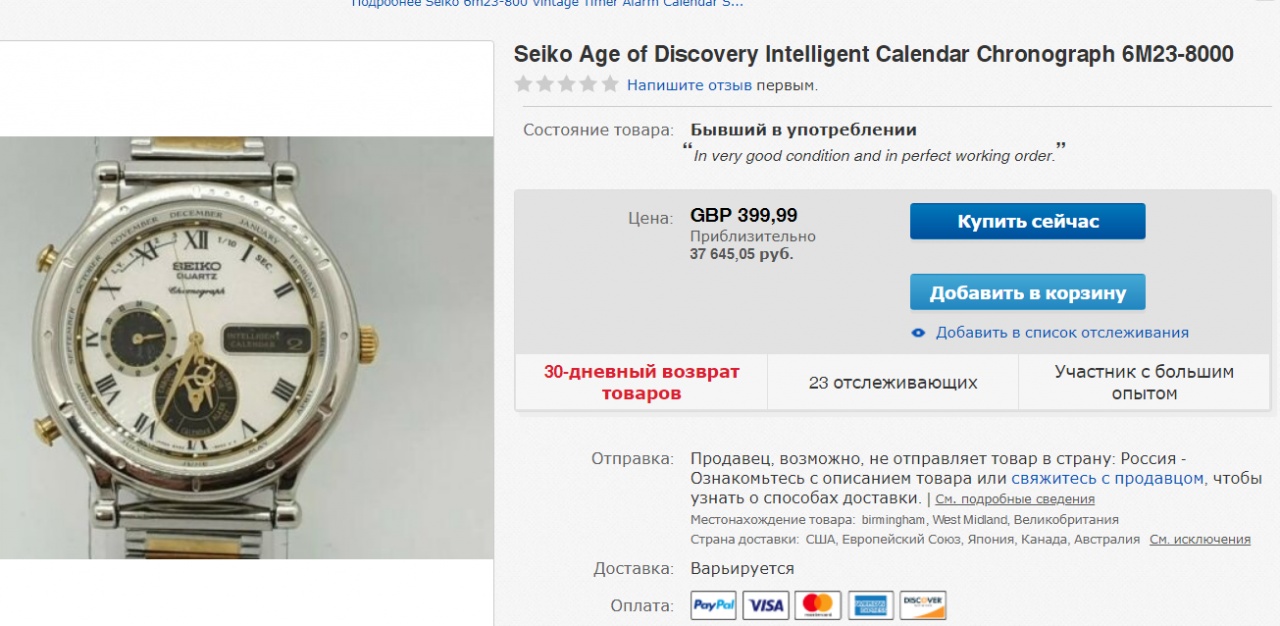
Task: Enlarge the Seiko watch product photo
Action: pyautogui.click(x=245, y=347)
